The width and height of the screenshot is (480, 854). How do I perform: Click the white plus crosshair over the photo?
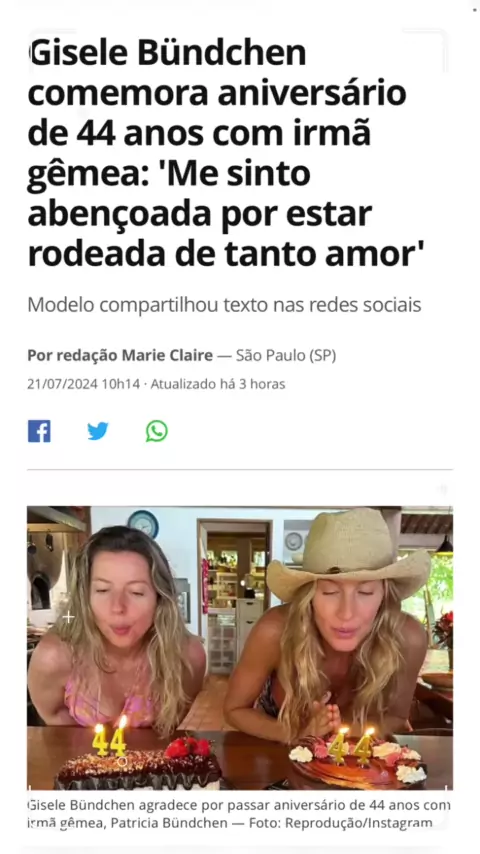coord(68,617)
